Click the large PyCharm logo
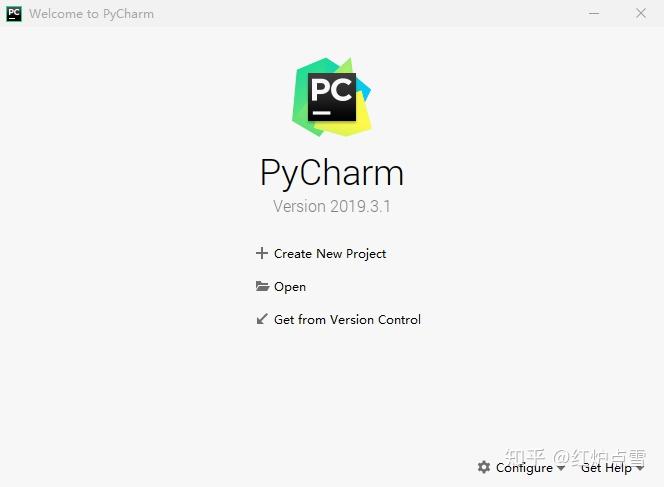The width and height of the screenshot is (664, 487). point(332,97)
